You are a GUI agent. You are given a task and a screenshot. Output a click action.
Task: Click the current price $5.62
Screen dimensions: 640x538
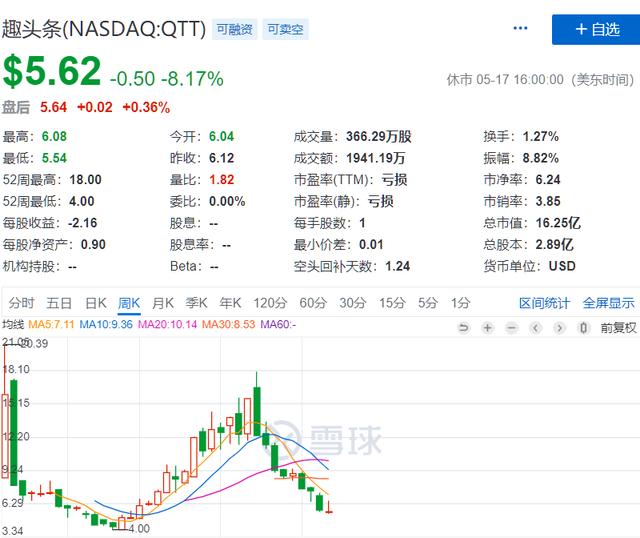coord(52,71)
